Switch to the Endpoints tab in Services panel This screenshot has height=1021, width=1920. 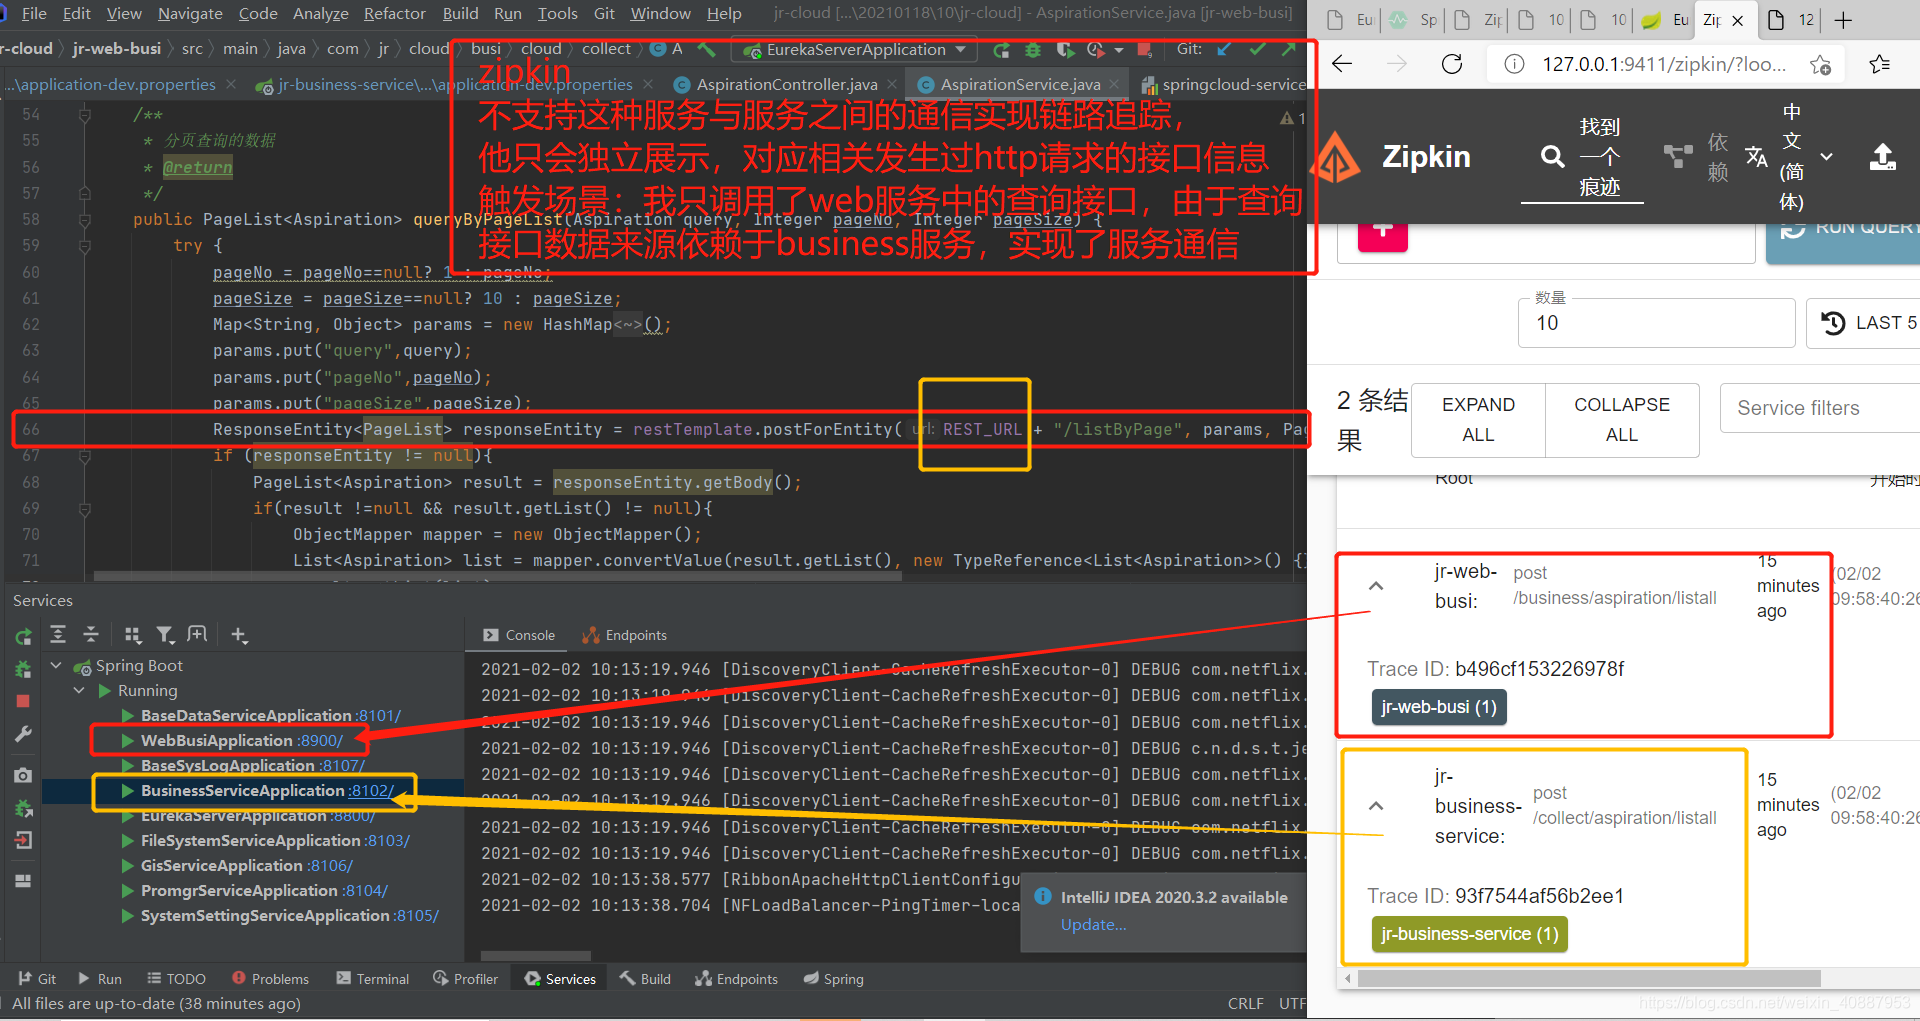(625, 635)
